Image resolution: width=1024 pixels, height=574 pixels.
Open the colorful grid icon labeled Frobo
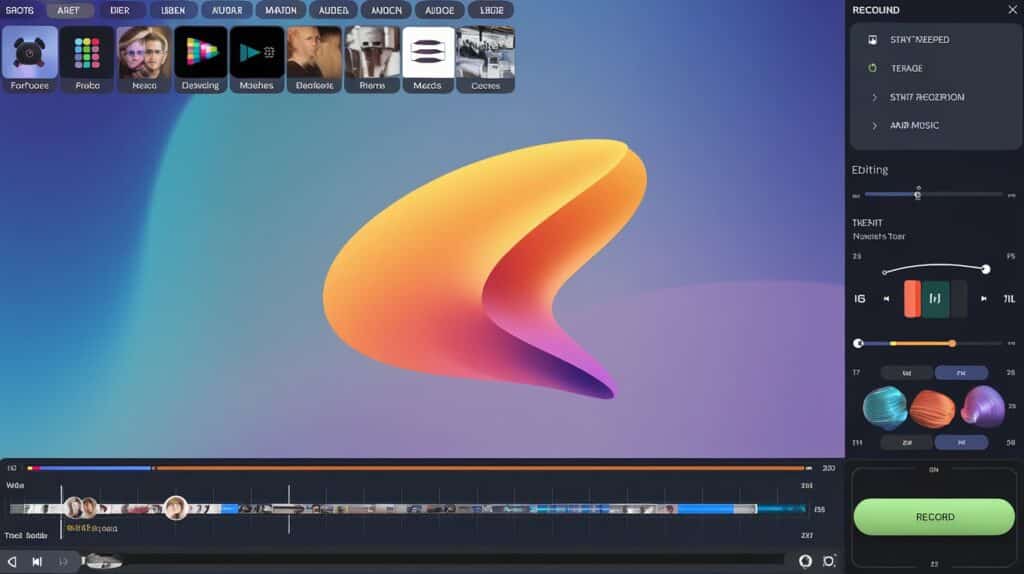tap(87, 59)
